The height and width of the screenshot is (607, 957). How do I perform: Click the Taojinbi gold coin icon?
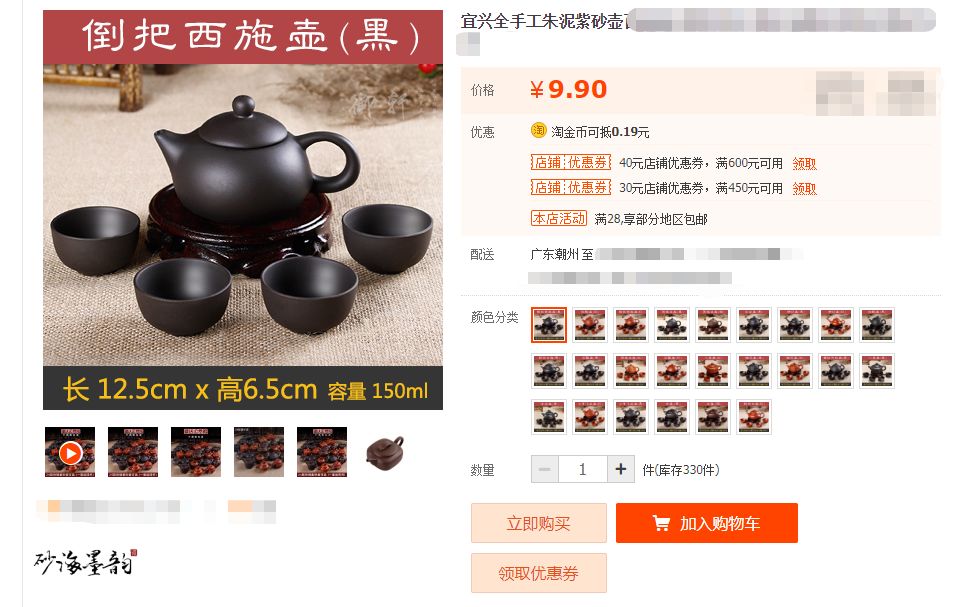538,131
